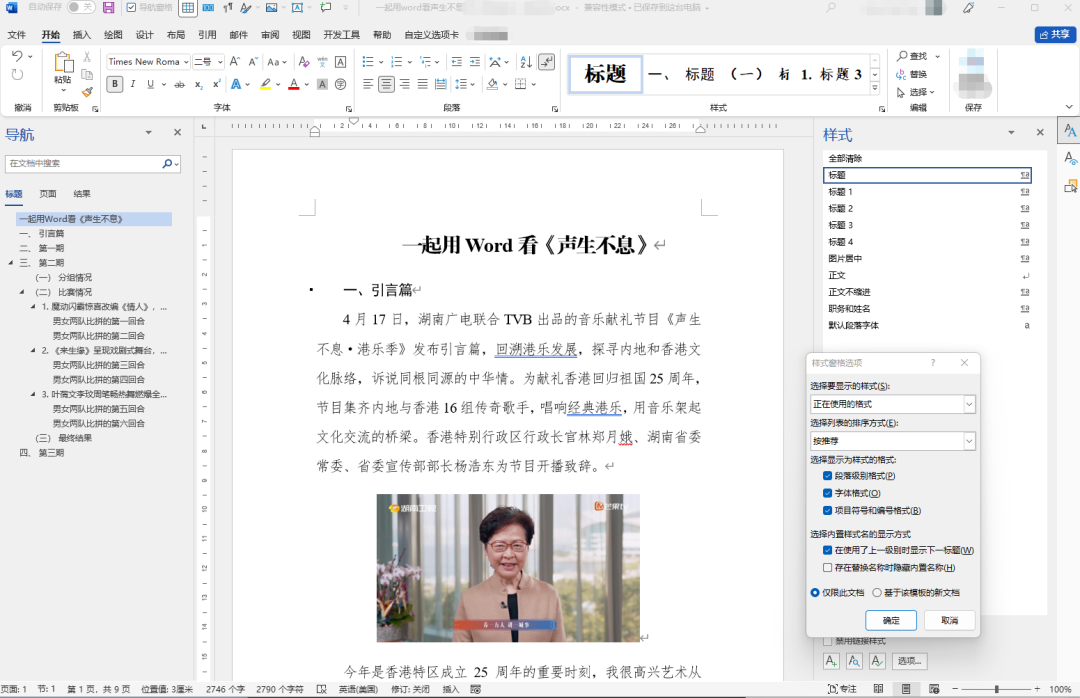This screenshot has height=698, width=1080.
Task: Justify the paragraph text
Action: [x=423, y=84]
